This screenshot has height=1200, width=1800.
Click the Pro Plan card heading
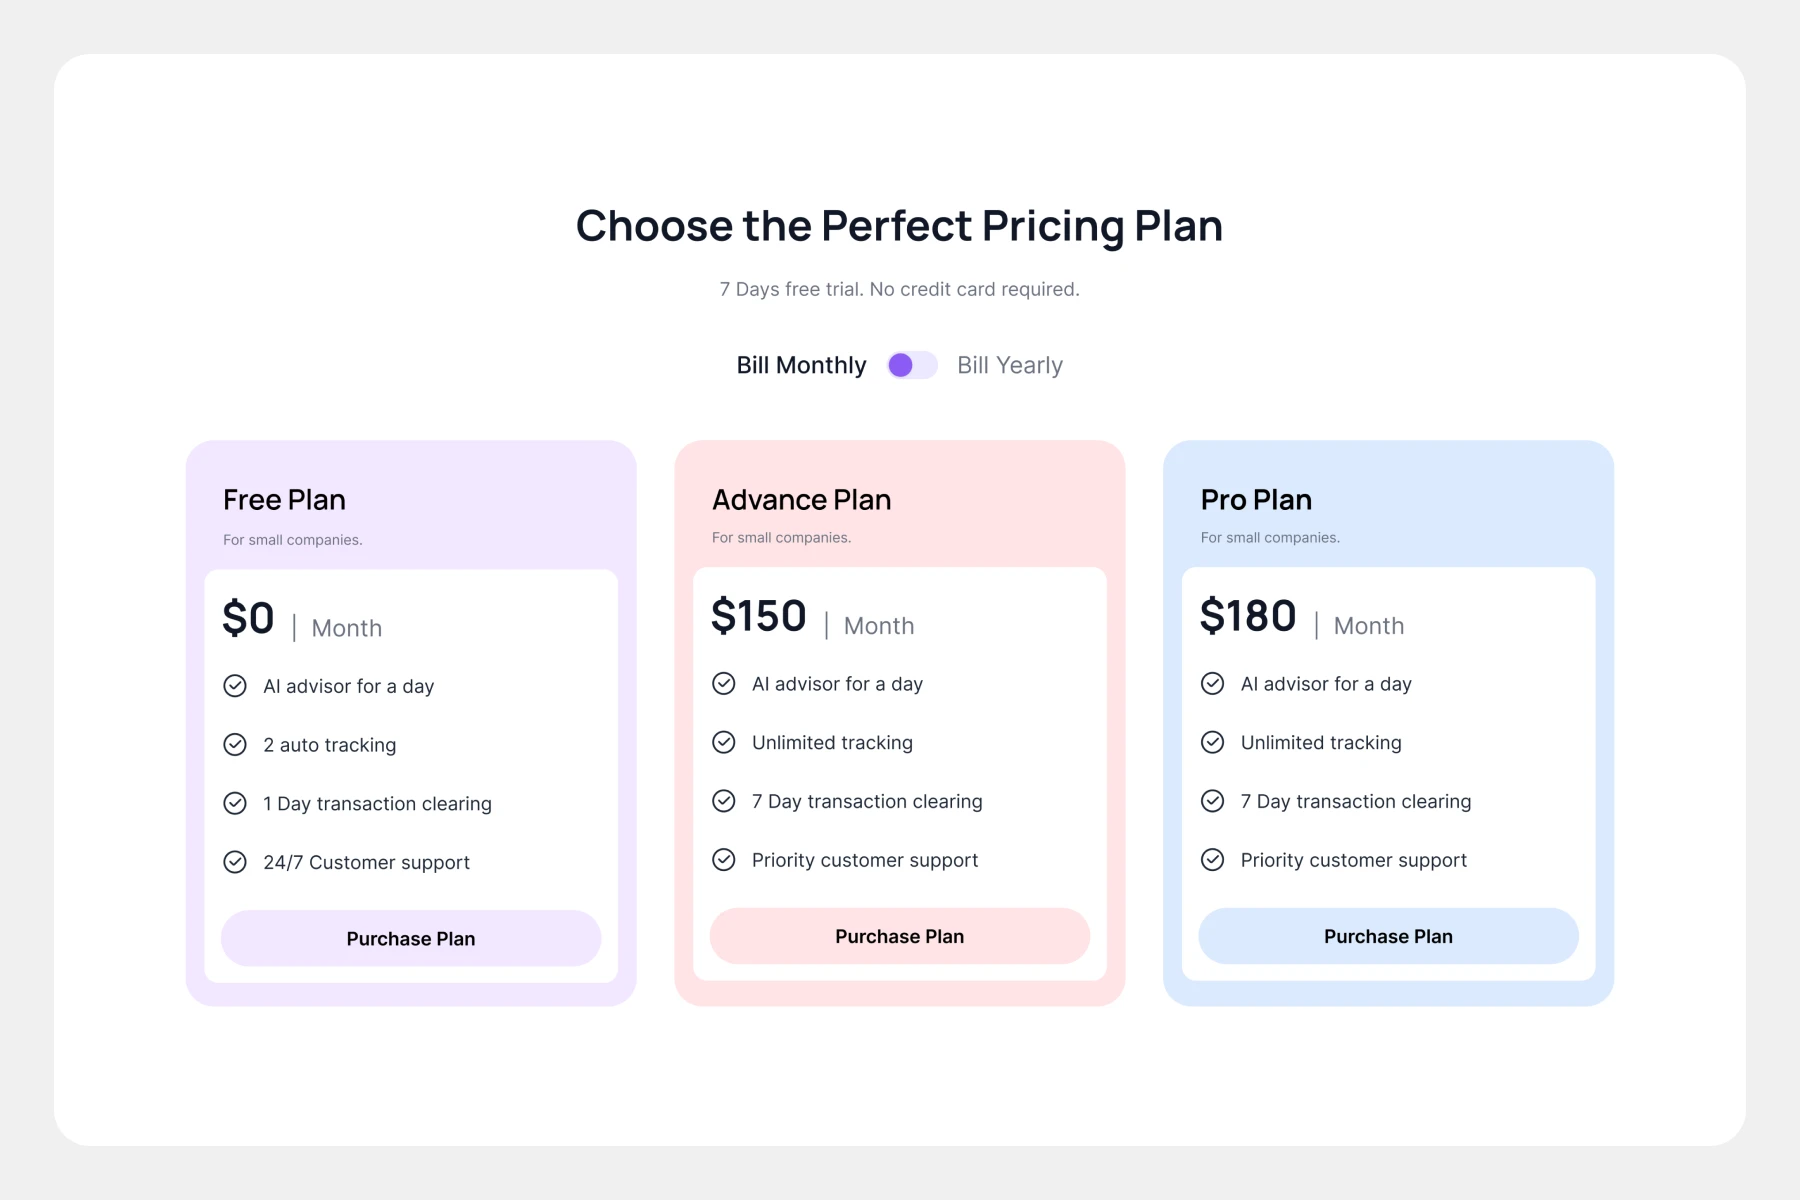pyautogui.click(x=1256, y=500)
